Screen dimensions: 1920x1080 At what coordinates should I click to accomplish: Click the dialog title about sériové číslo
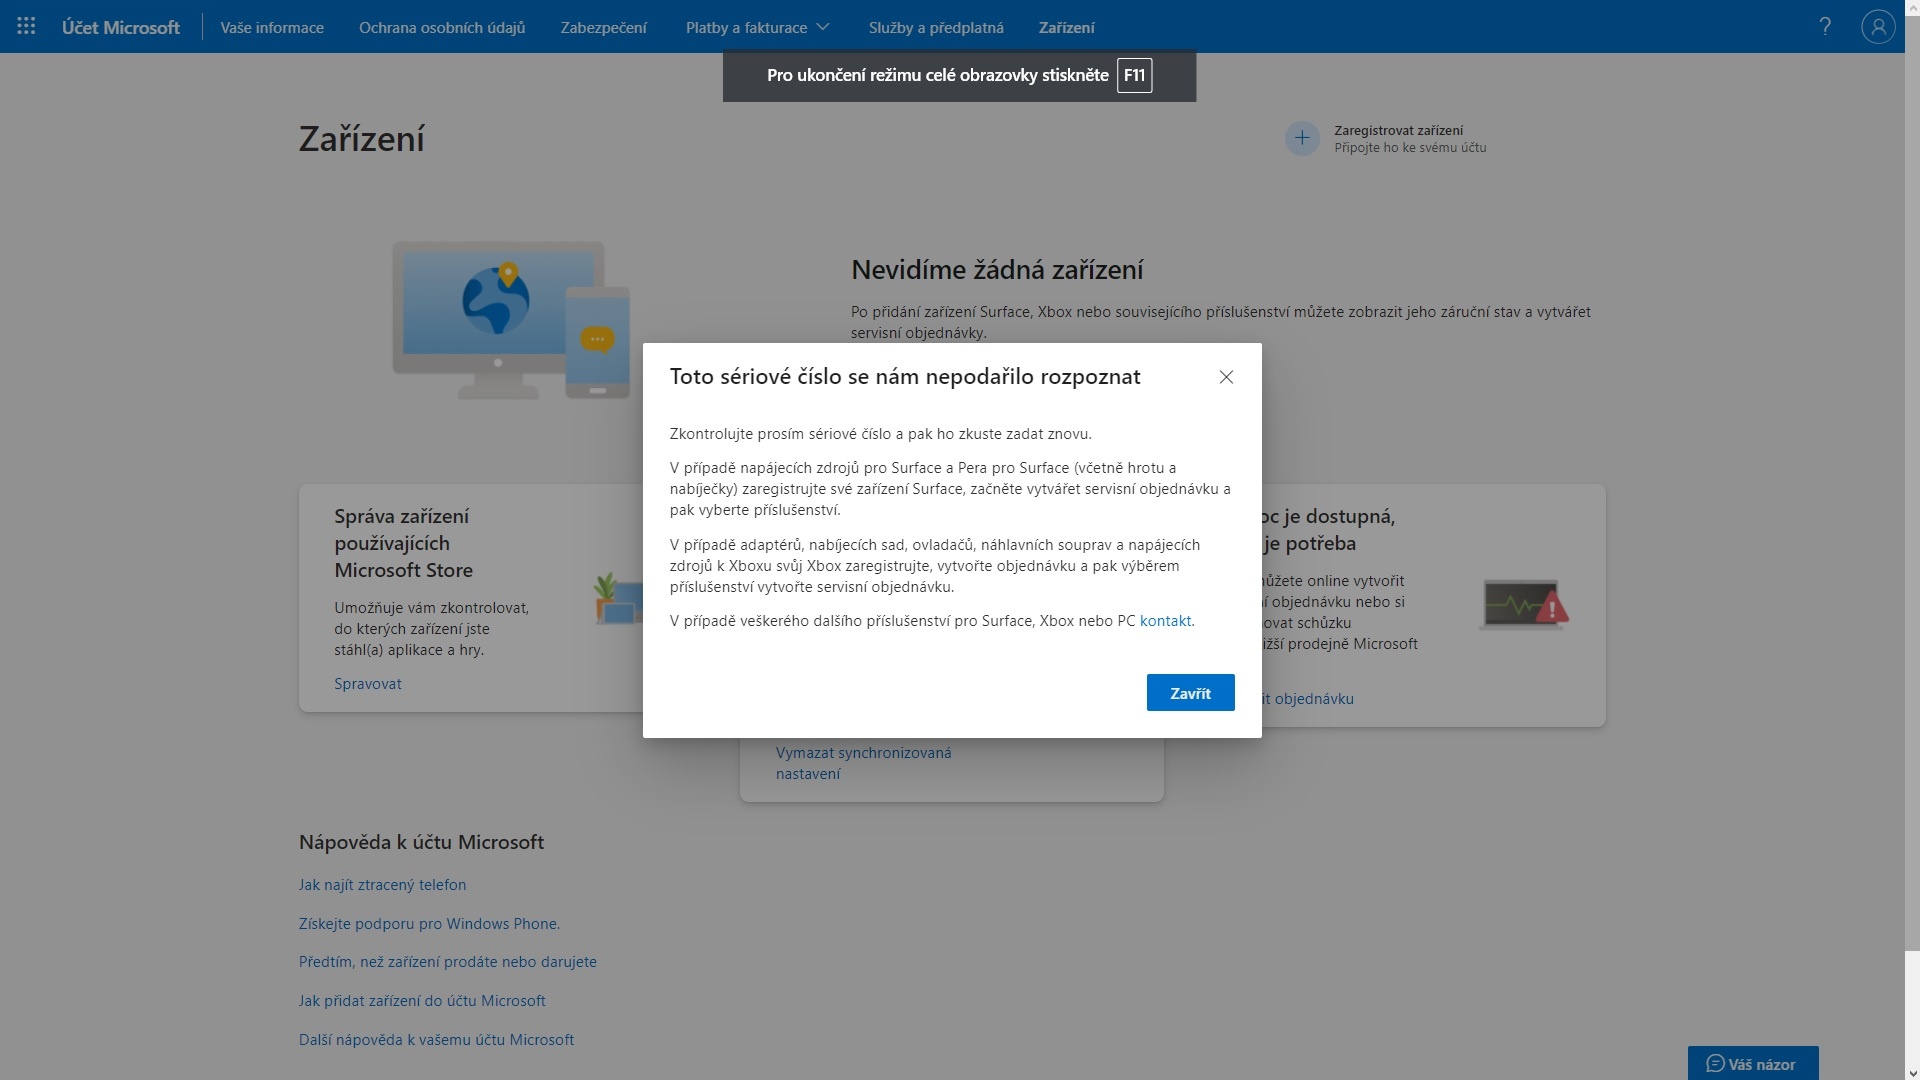click(x=905, y=377)
